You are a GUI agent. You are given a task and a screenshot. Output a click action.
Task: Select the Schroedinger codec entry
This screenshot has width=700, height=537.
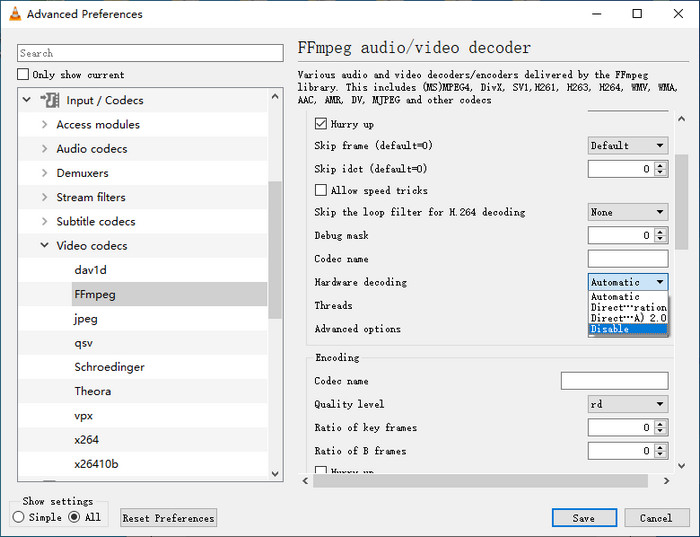(109, 367)
